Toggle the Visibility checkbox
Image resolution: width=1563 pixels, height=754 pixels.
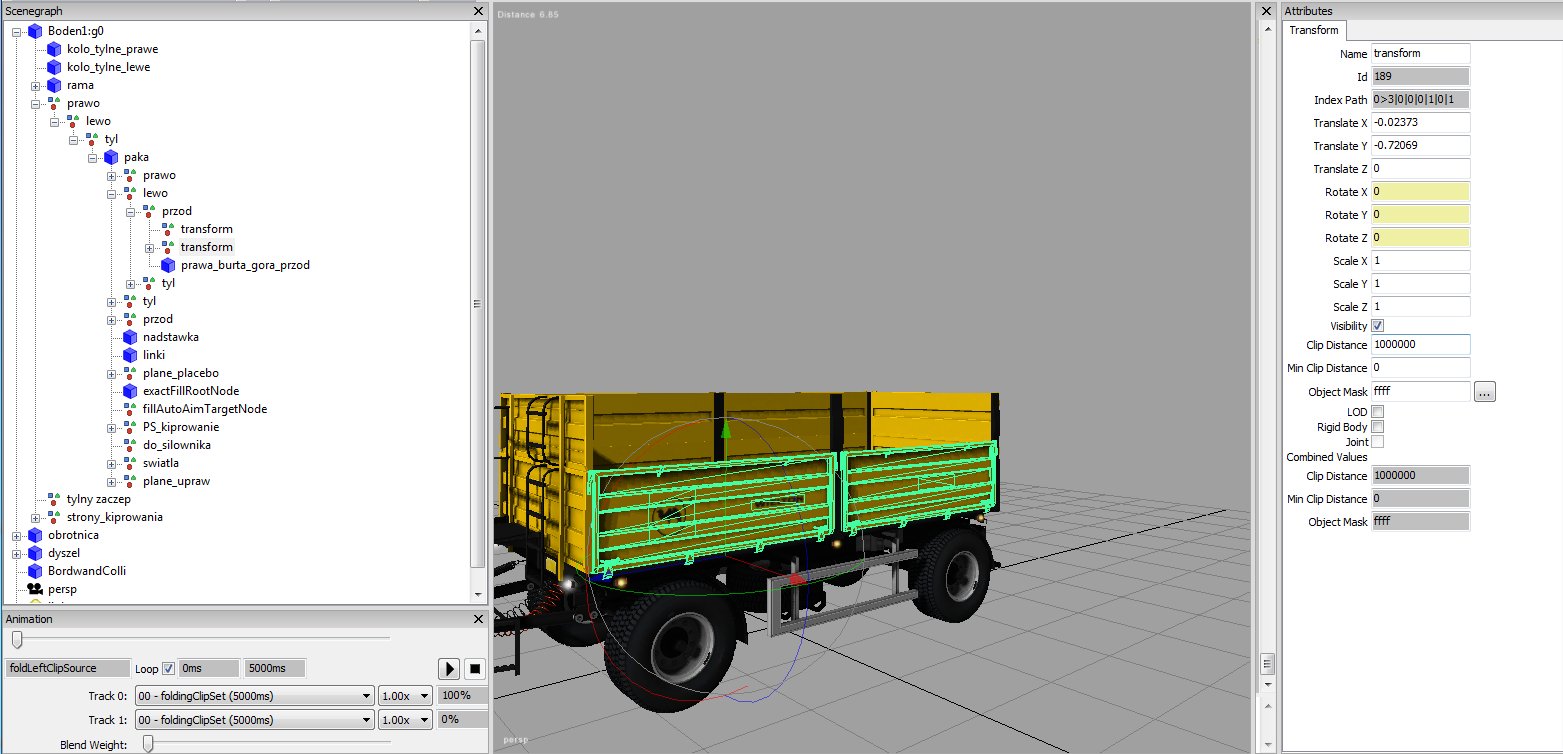click(x=1378, y=326)
